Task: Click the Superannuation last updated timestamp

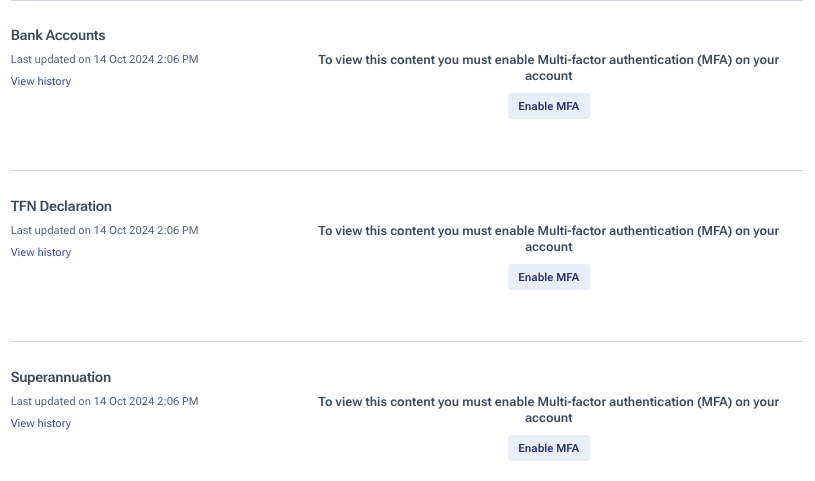Action: 104,401
